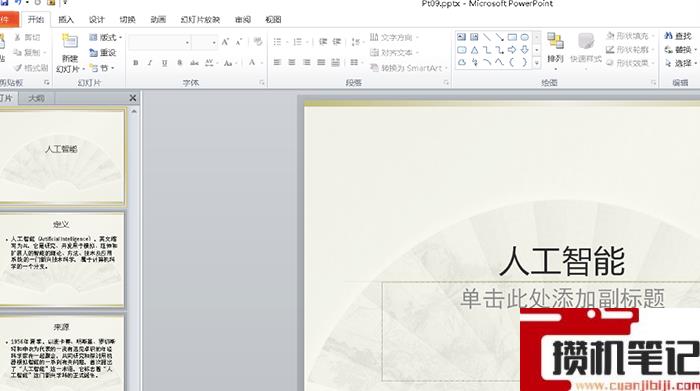Select the straight line shape
Viewport: 700px width, 391px height.
(x=487, y=37)
